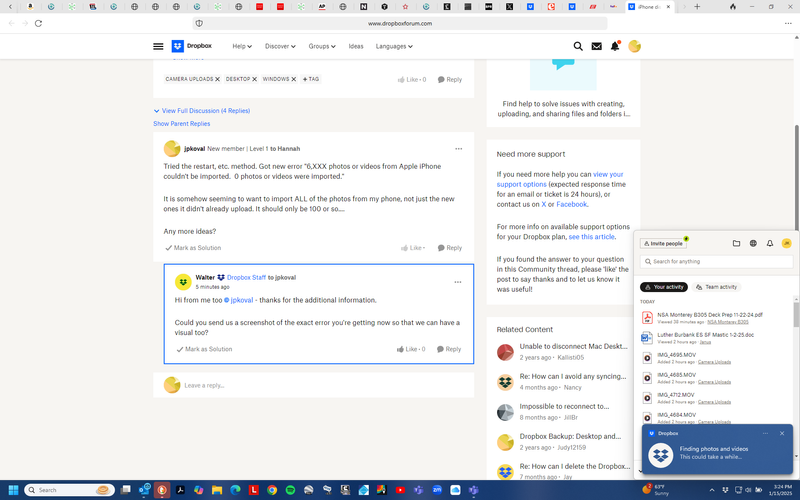This screenshot has width=800, height=500.
Task: Add a new tag to post
Action: coord(311,79)
